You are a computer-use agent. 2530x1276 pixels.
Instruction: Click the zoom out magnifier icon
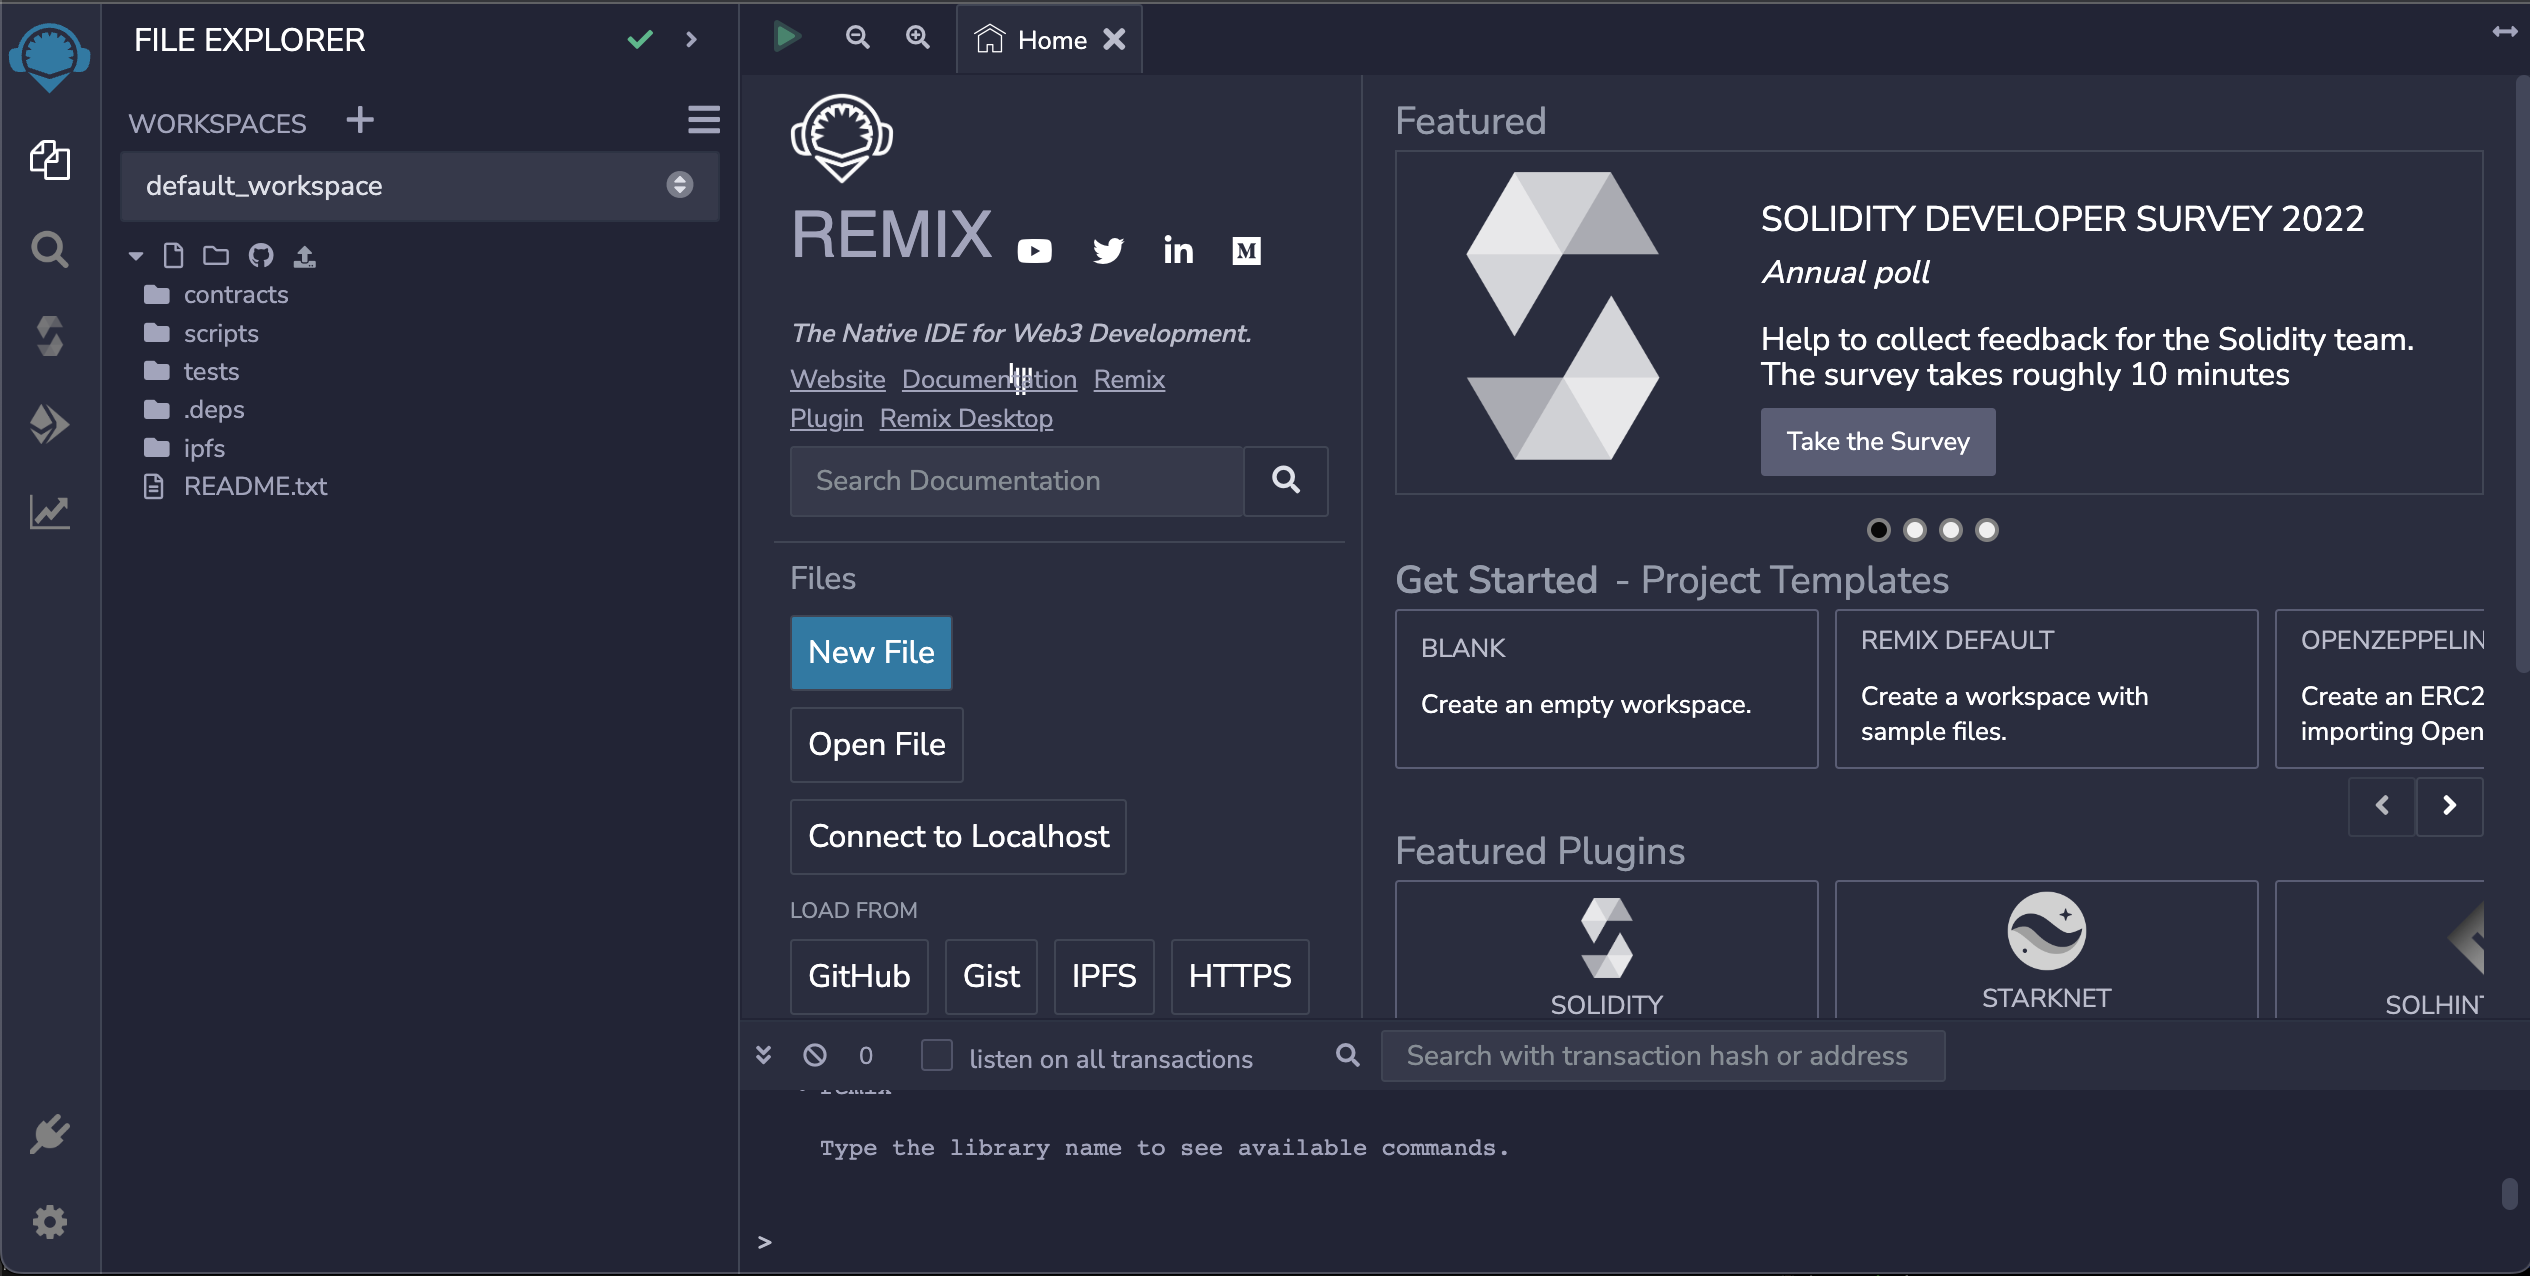[x=857, y=38]
